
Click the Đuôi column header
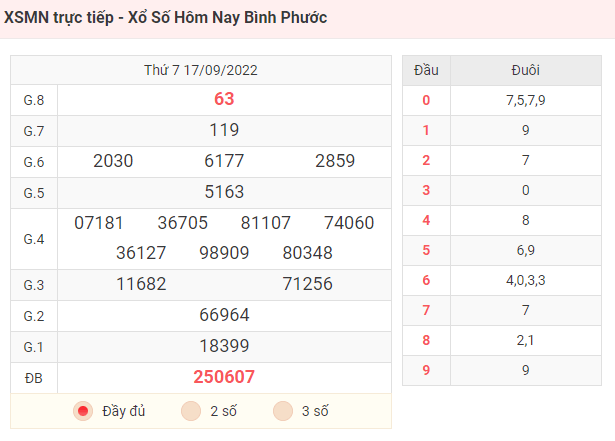point(526,70)
